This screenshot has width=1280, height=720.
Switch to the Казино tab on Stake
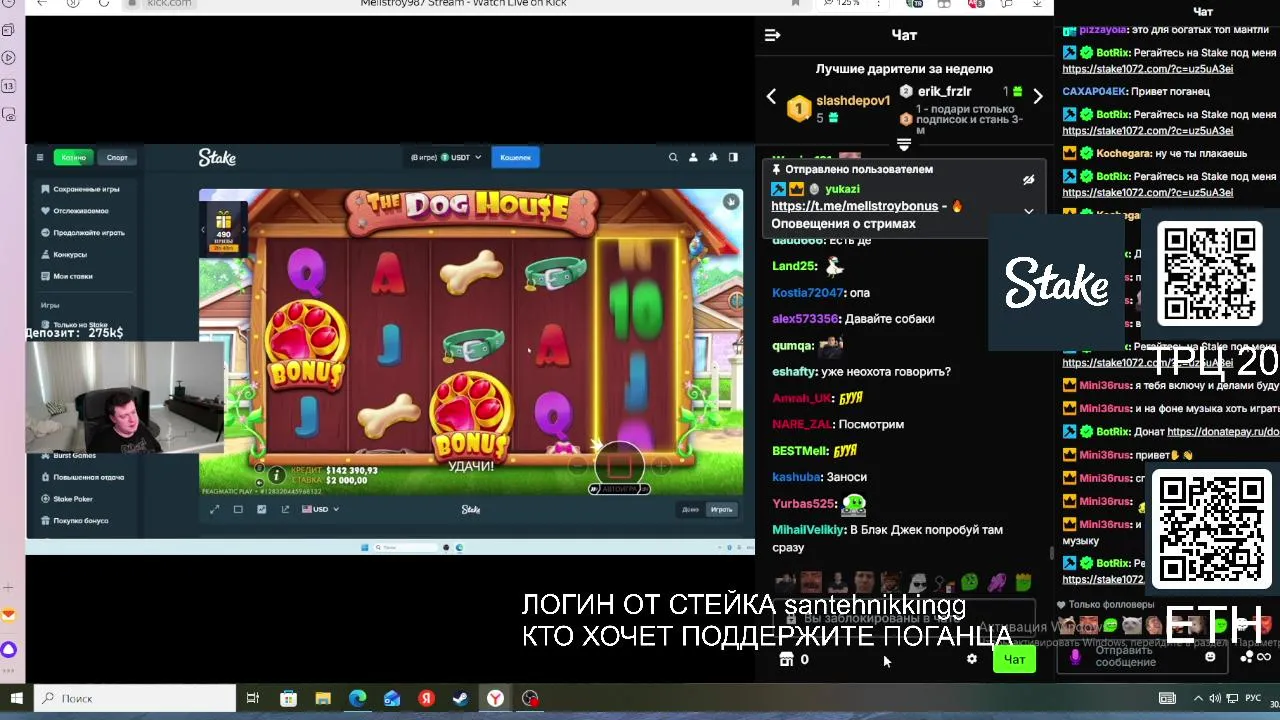(73, 157)
